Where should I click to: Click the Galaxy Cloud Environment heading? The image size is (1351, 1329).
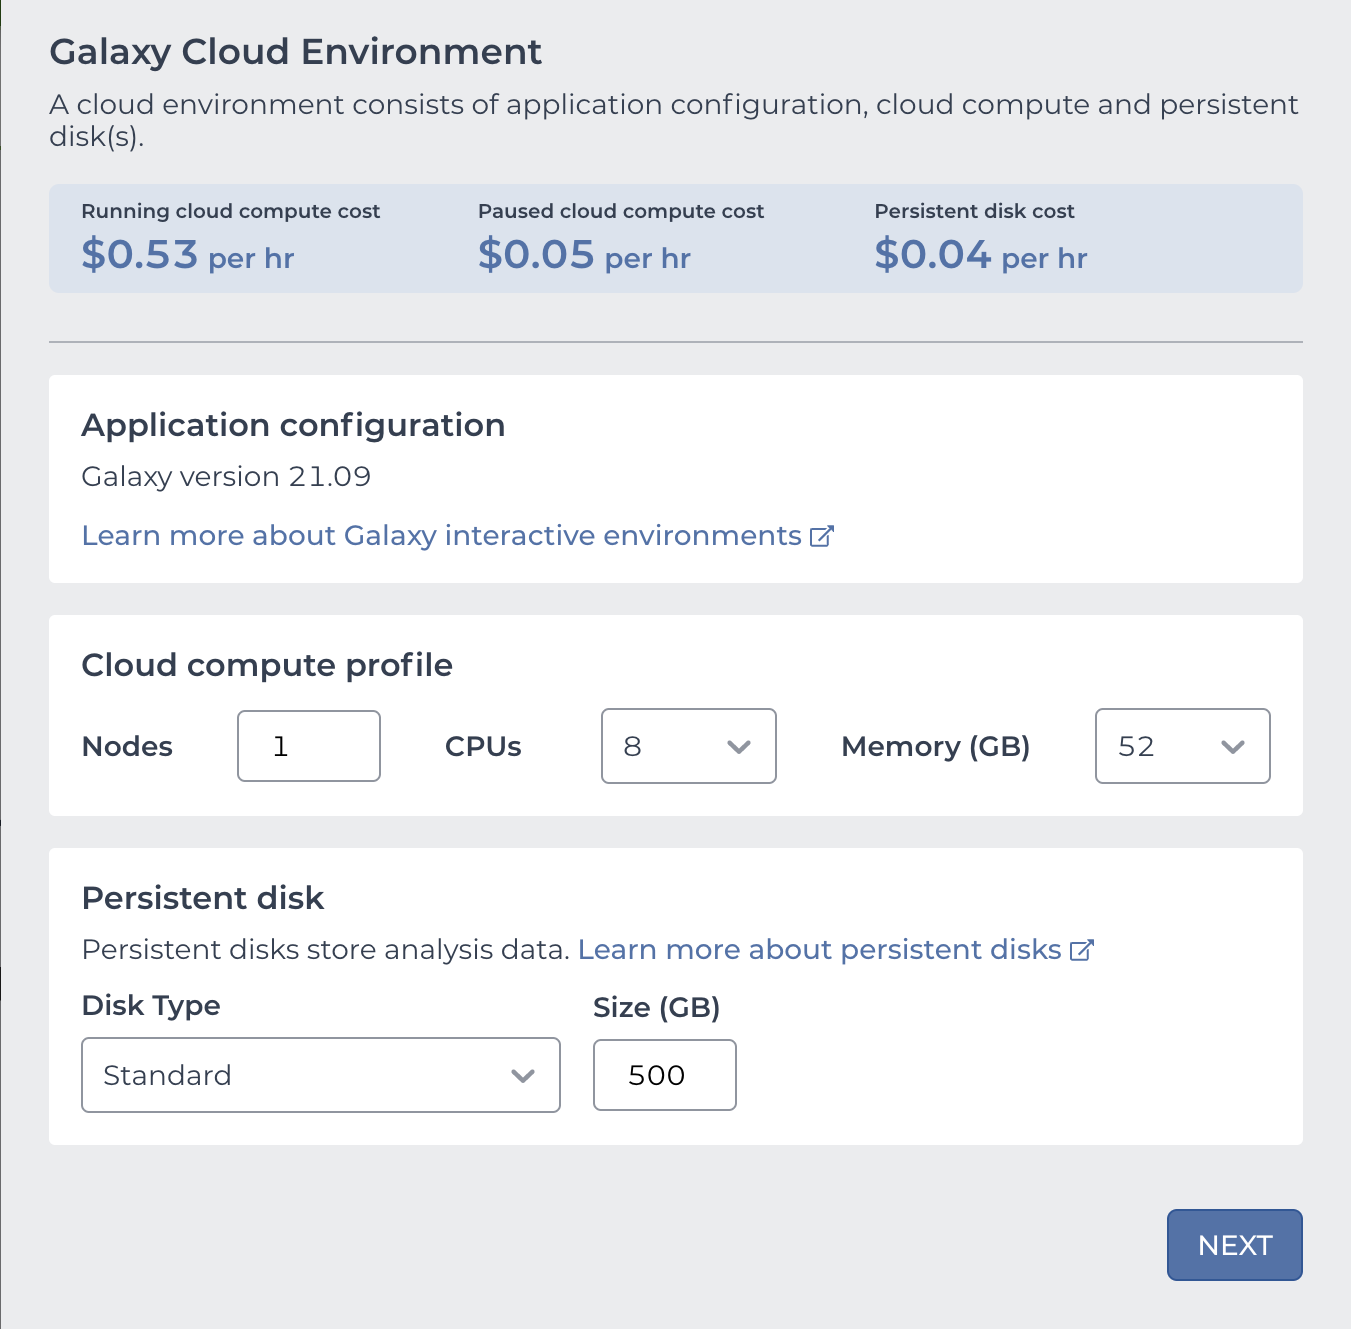pos(296,52)
